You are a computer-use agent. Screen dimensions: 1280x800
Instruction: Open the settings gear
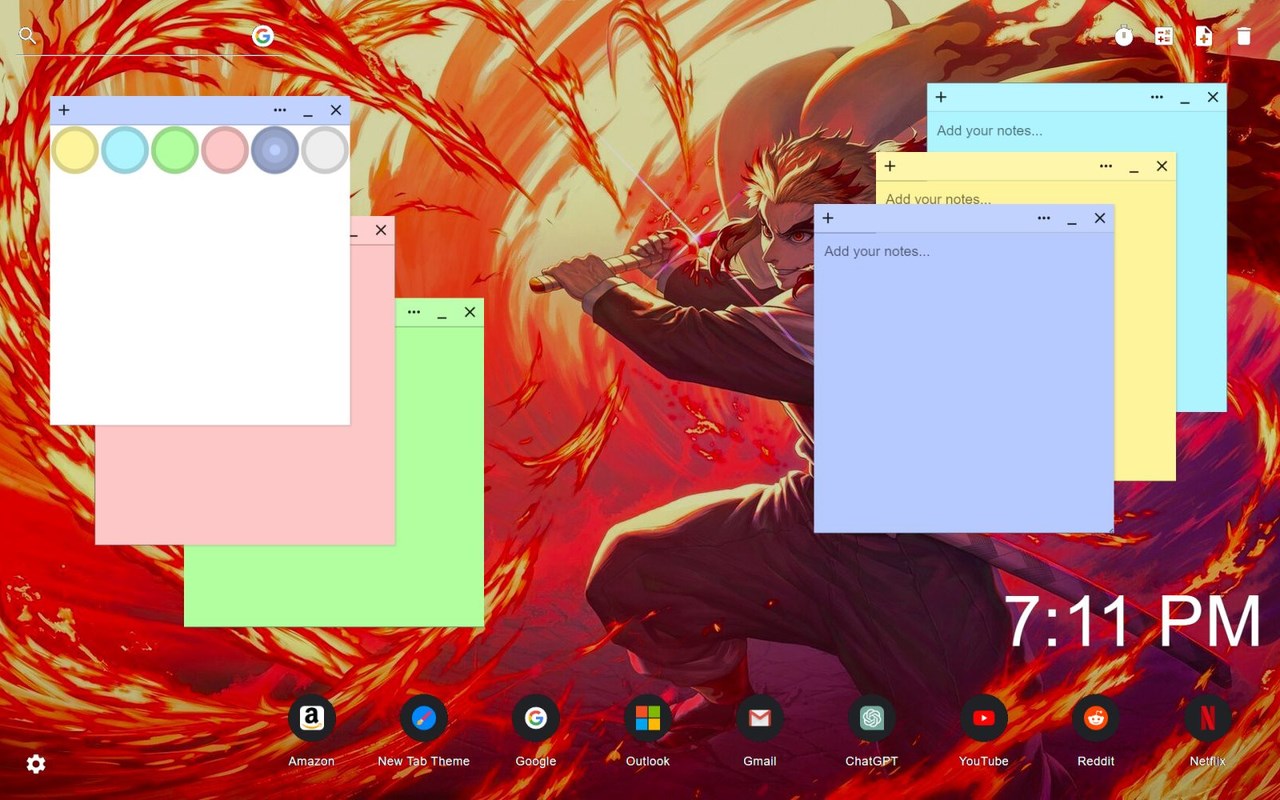[36, 764]
